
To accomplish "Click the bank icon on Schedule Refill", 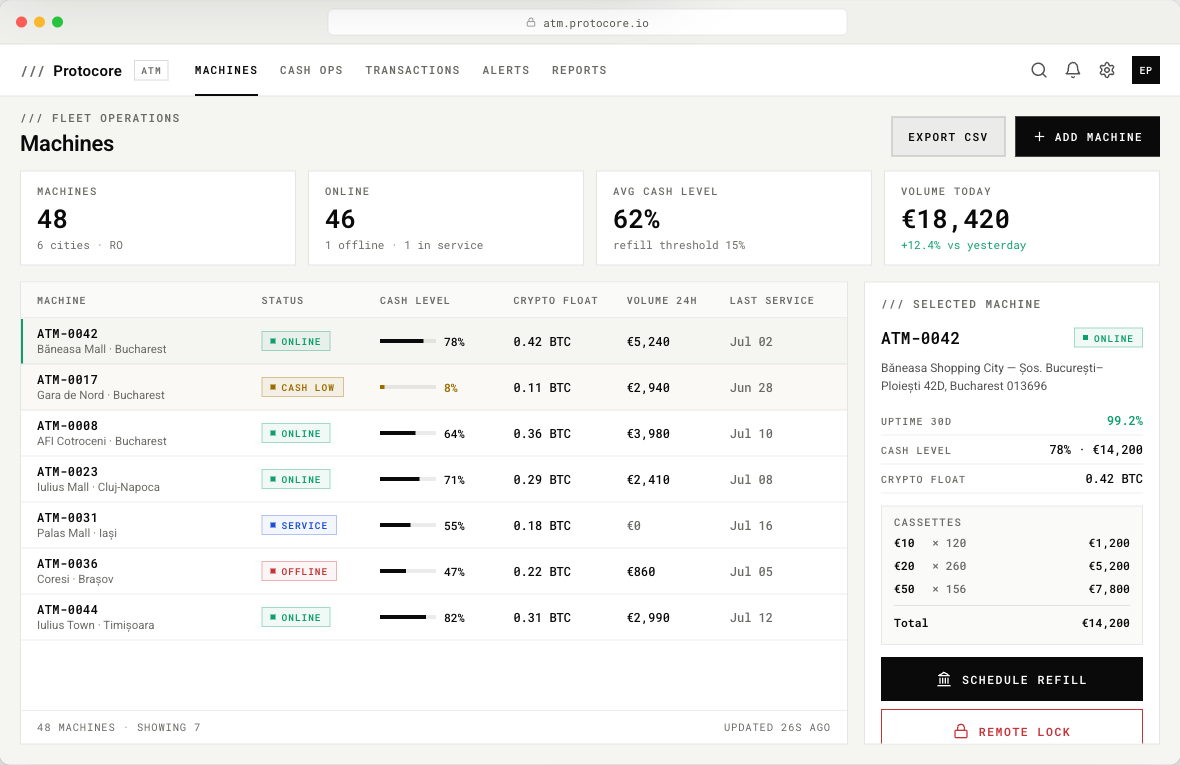I will pyautogui.click(x=944, y=679).
